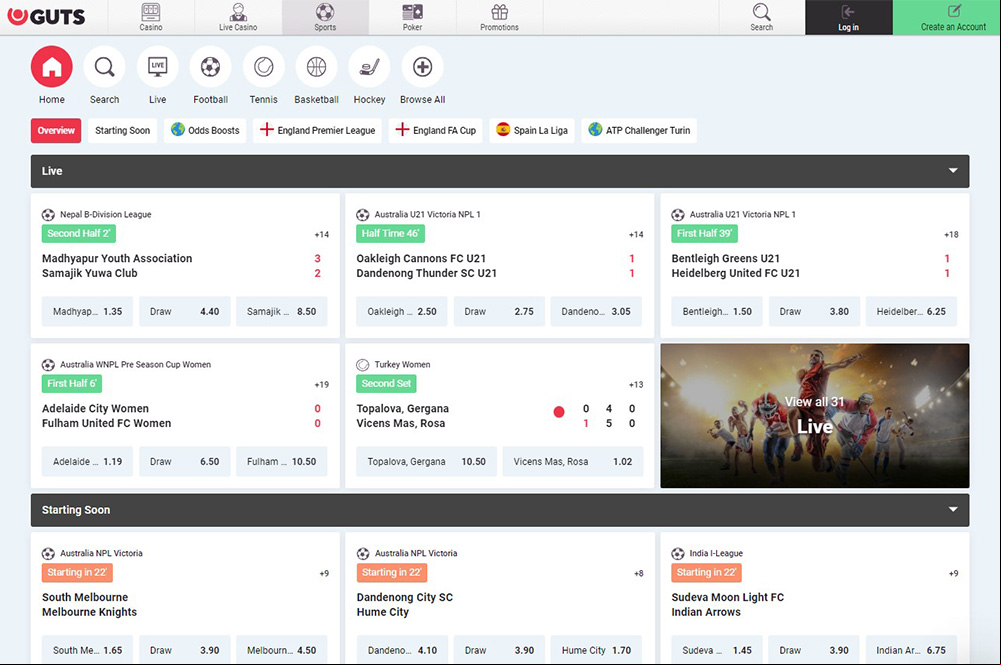This screenshot has width=1001, height=665.
Task: Bet Draw 3.80 in Bentleigh match
Action: [814, 311]
